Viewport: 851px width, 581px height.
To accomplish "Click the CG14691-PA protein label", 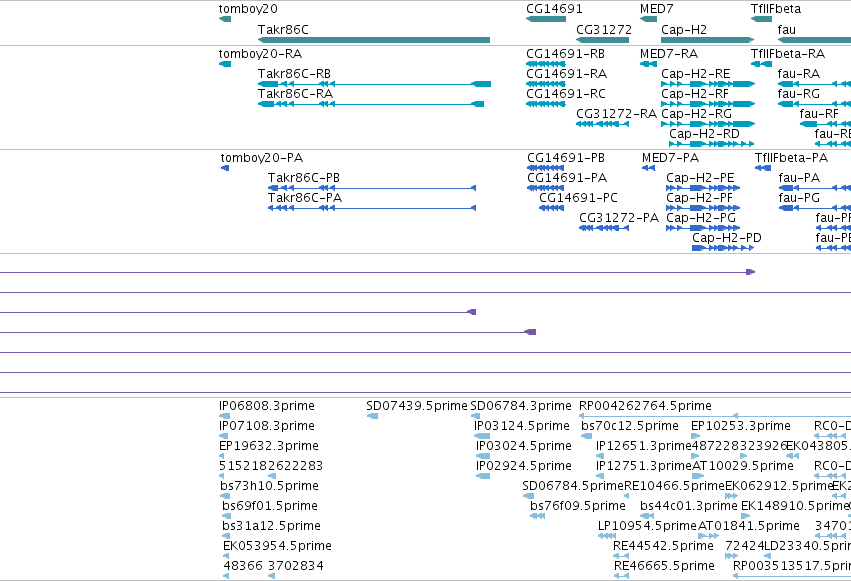I will pyautogui.click(x=567, y=178).
